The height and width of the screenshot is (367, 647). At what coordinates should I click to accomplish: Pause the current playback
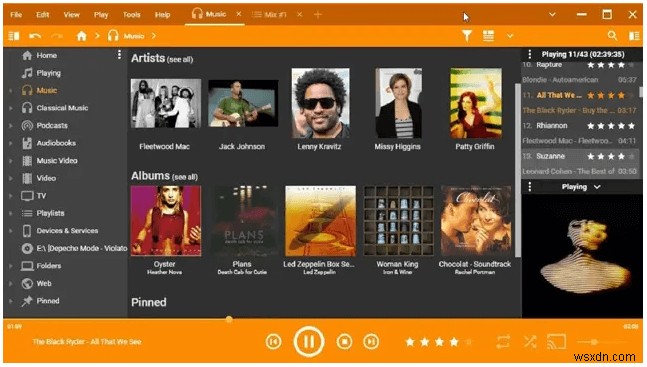click(309, 341)
